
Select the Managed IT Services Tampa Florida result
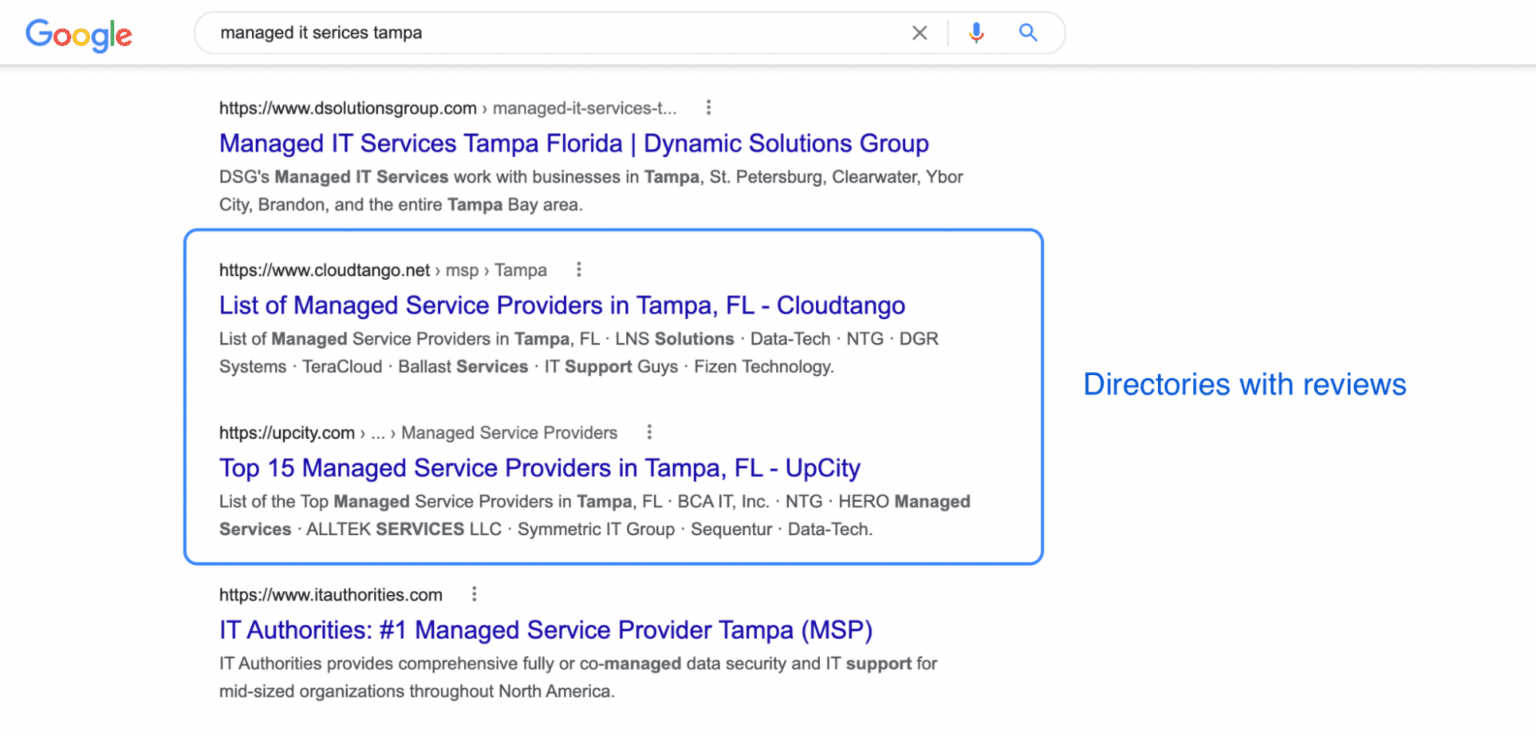pos(573,143)
